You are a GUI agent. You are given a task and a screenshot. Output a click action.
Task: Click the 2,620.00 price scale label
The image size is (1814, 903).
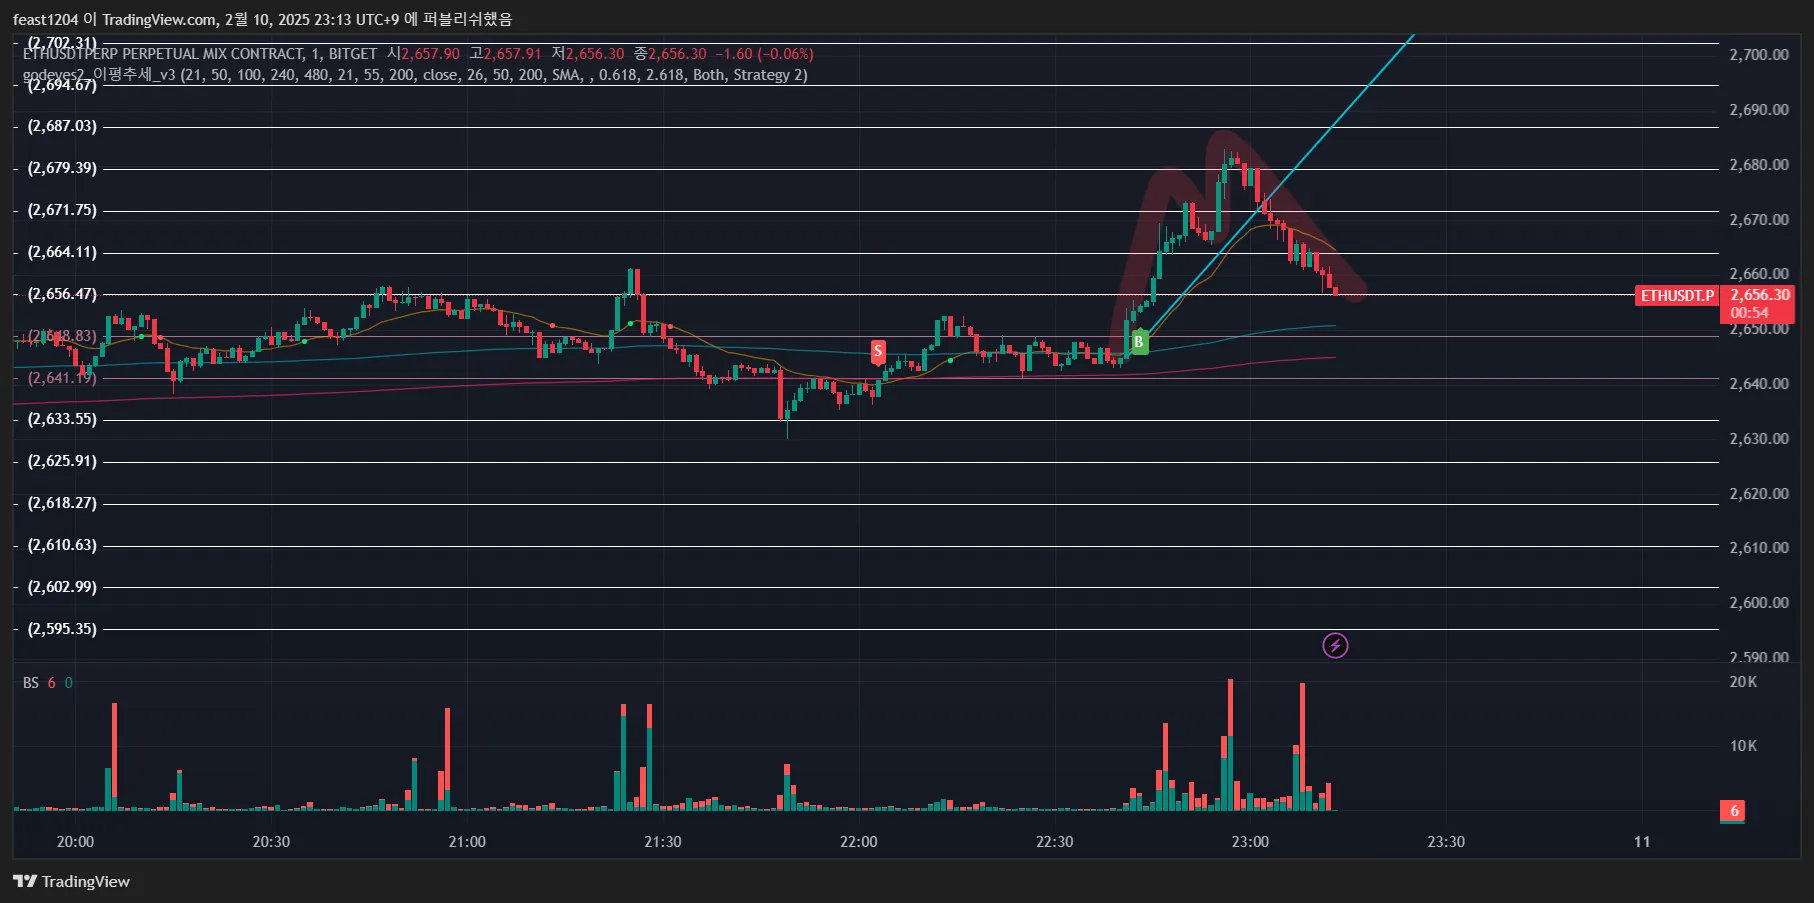tap(1759, 494)
